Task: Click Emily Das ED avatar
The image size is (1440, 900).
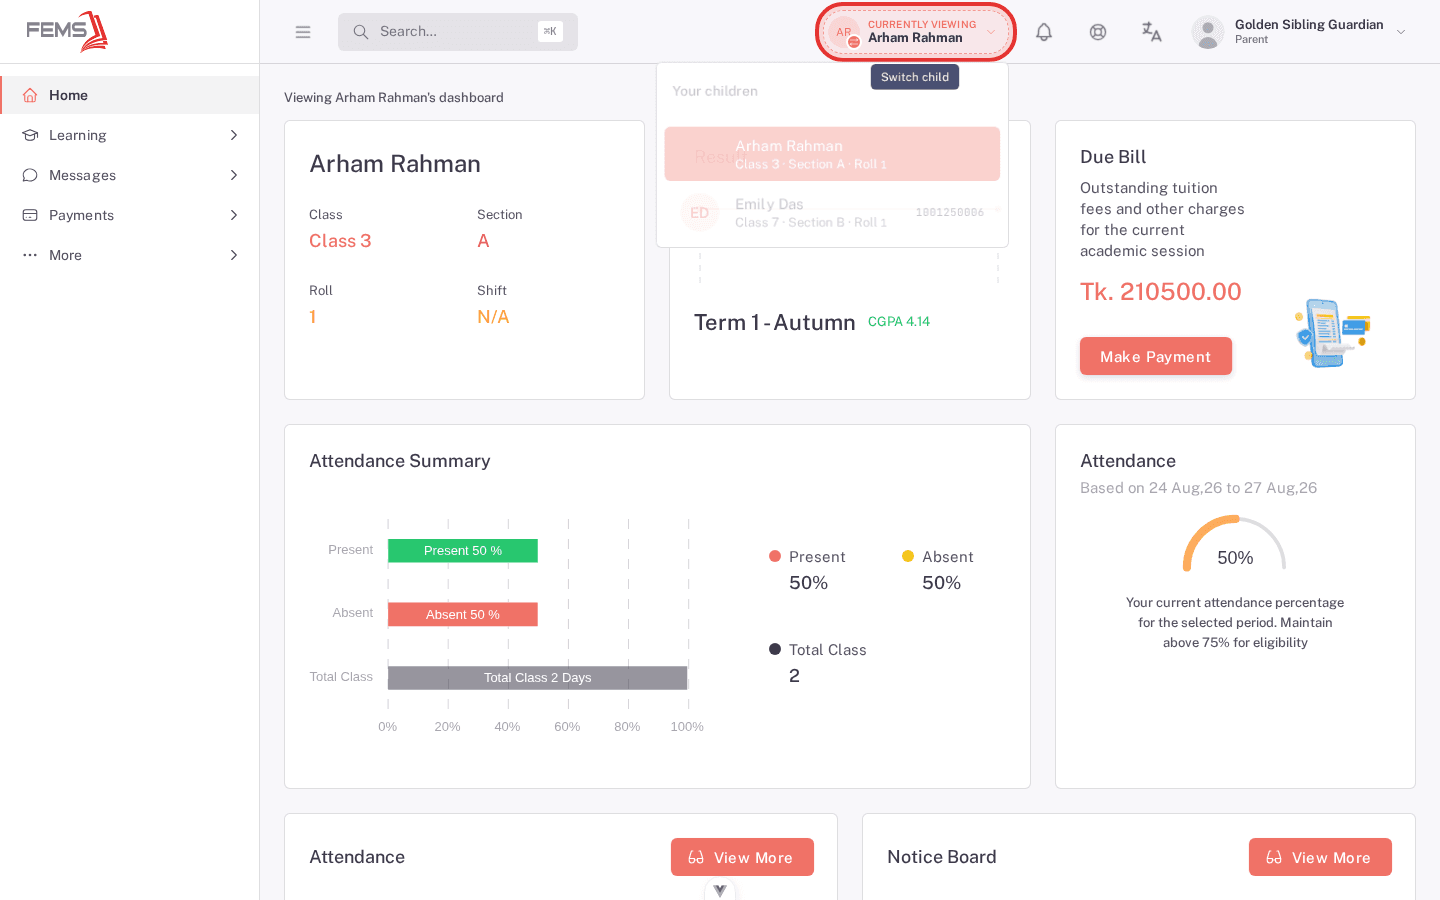Action: point(700,213)
